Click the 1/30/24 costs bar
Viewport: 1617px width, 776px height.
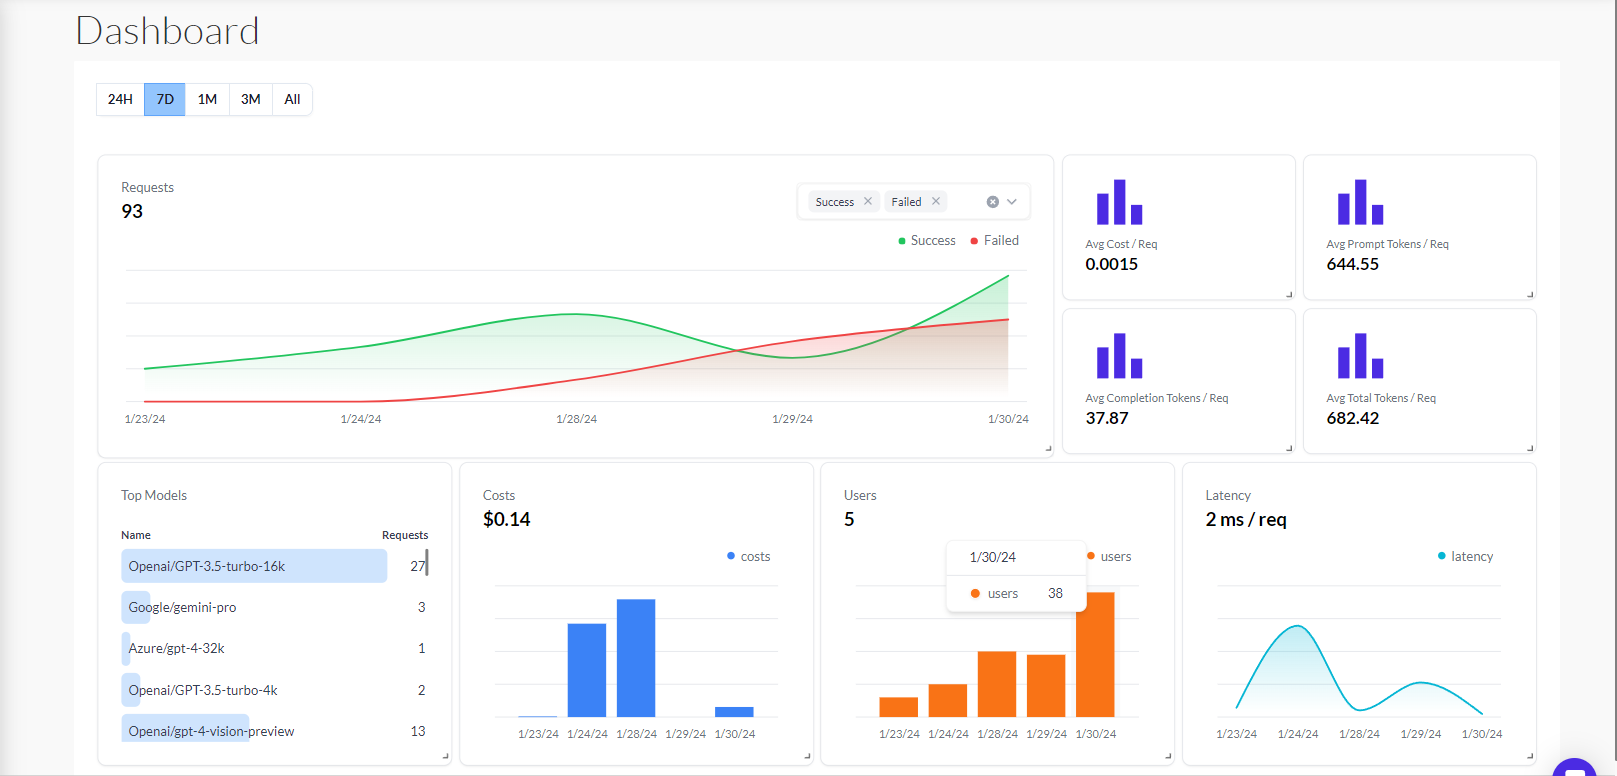click(x=734, y=712)
